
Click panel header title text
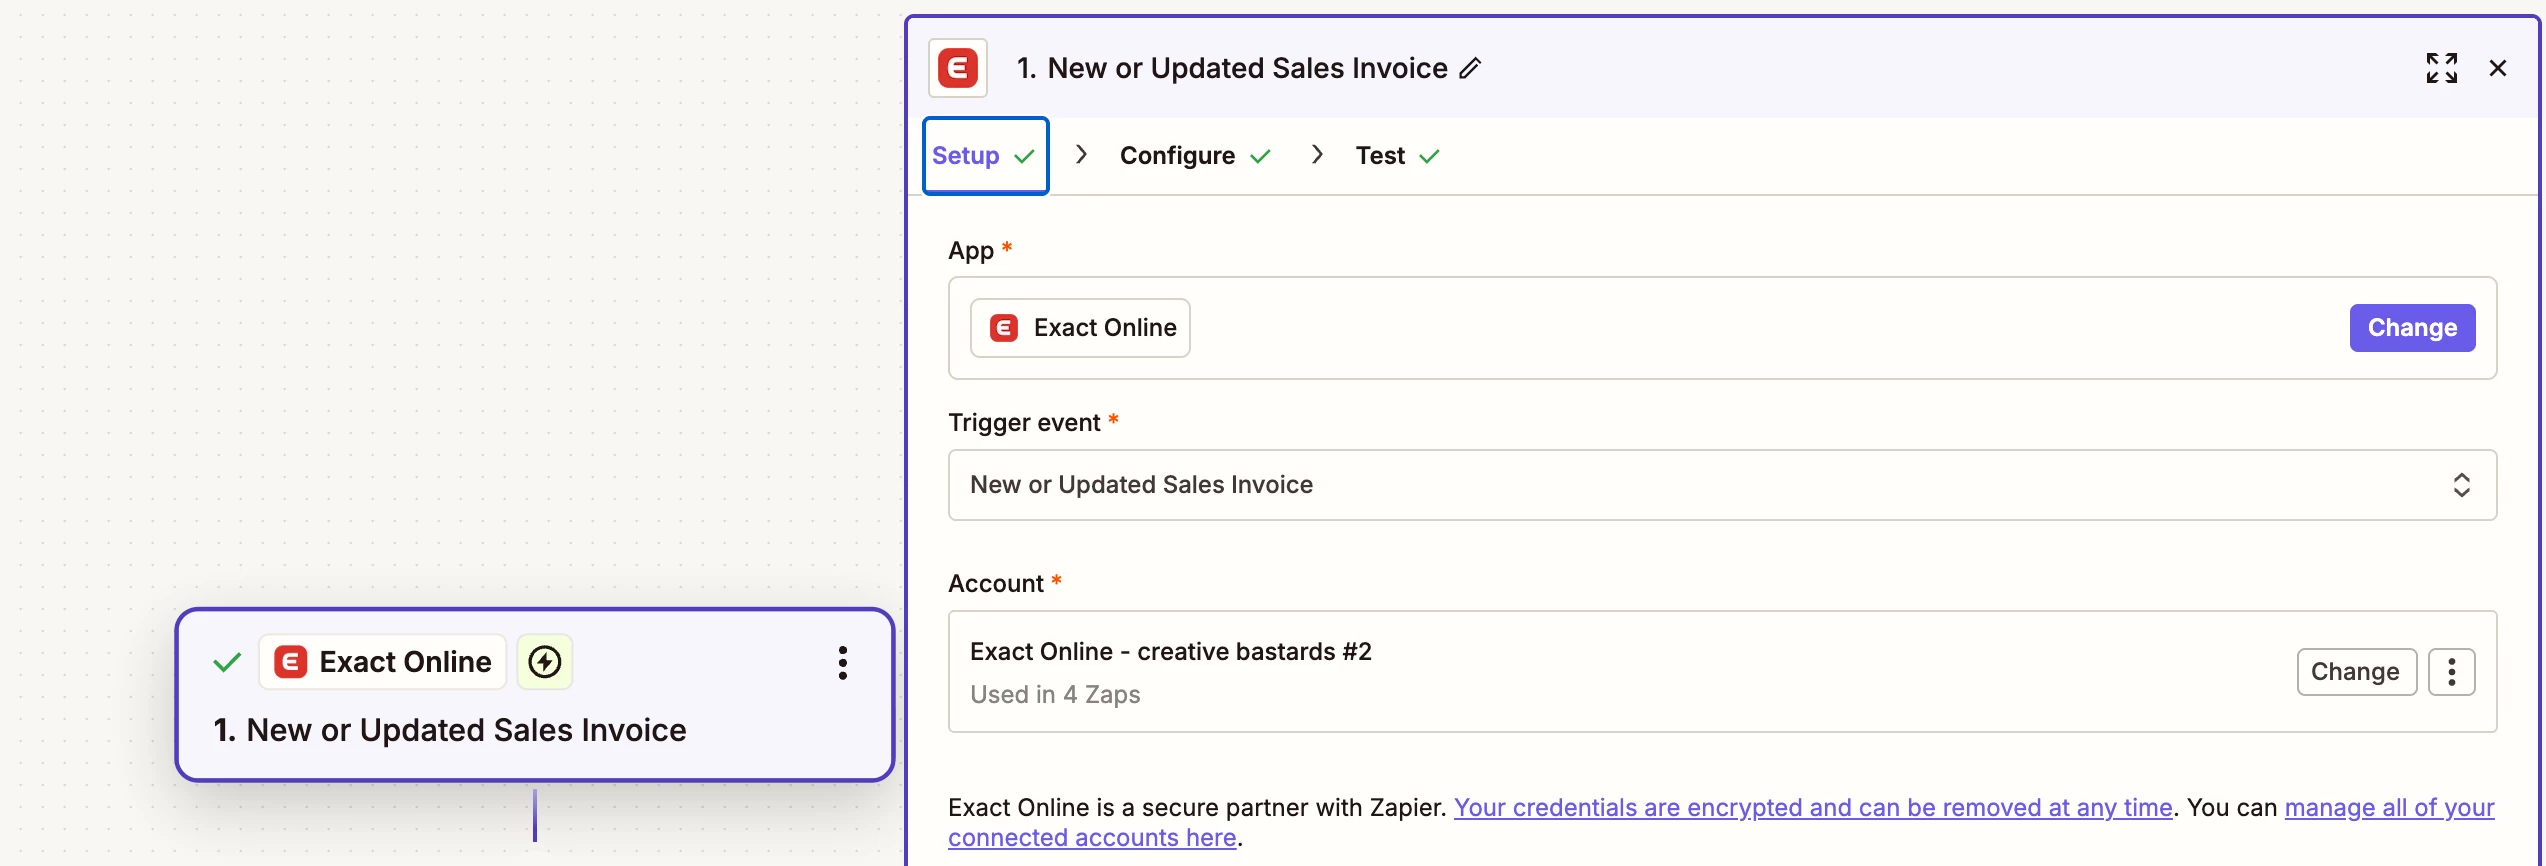[1232, 68]
